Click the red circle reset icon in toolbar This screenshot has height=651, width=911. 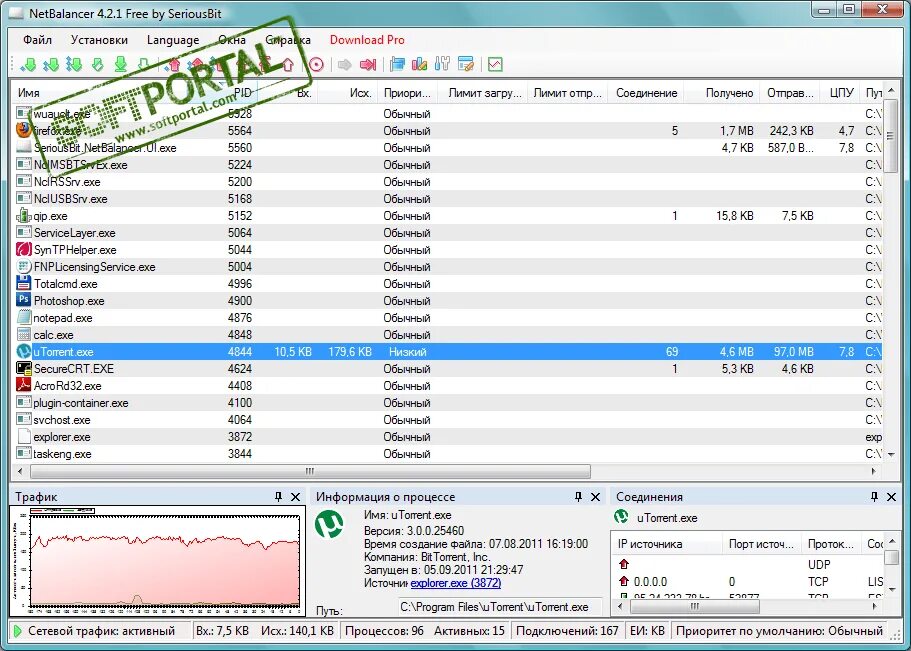[x=316, y=65]
